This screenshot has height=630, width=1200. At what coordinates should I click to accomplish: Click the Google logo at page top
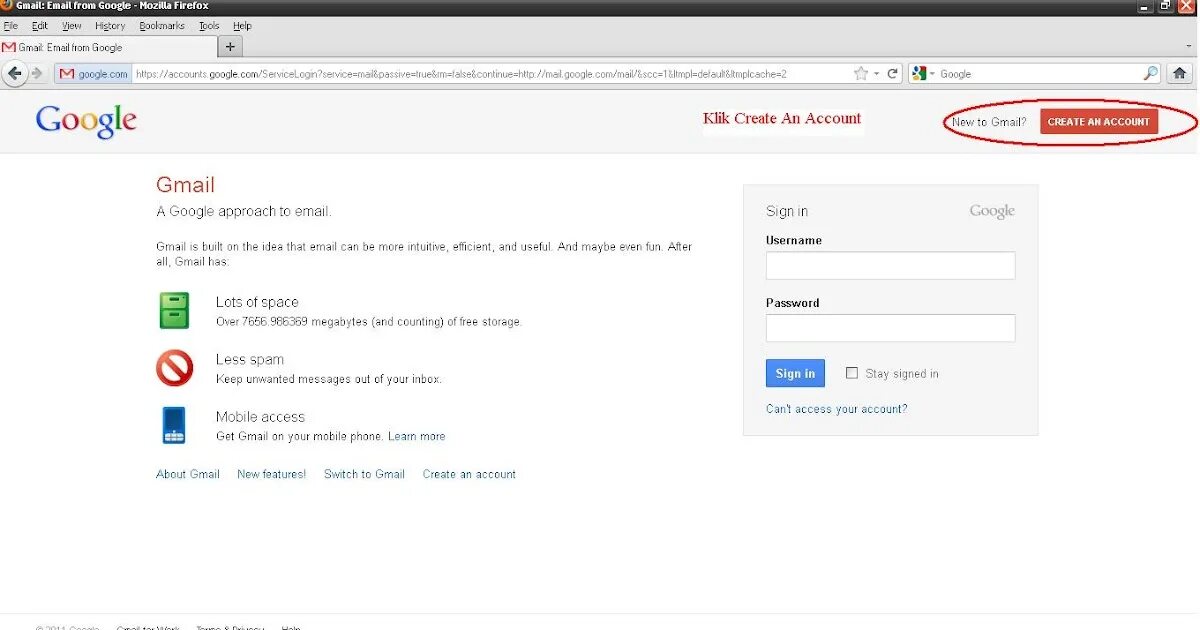click(86, 121)
